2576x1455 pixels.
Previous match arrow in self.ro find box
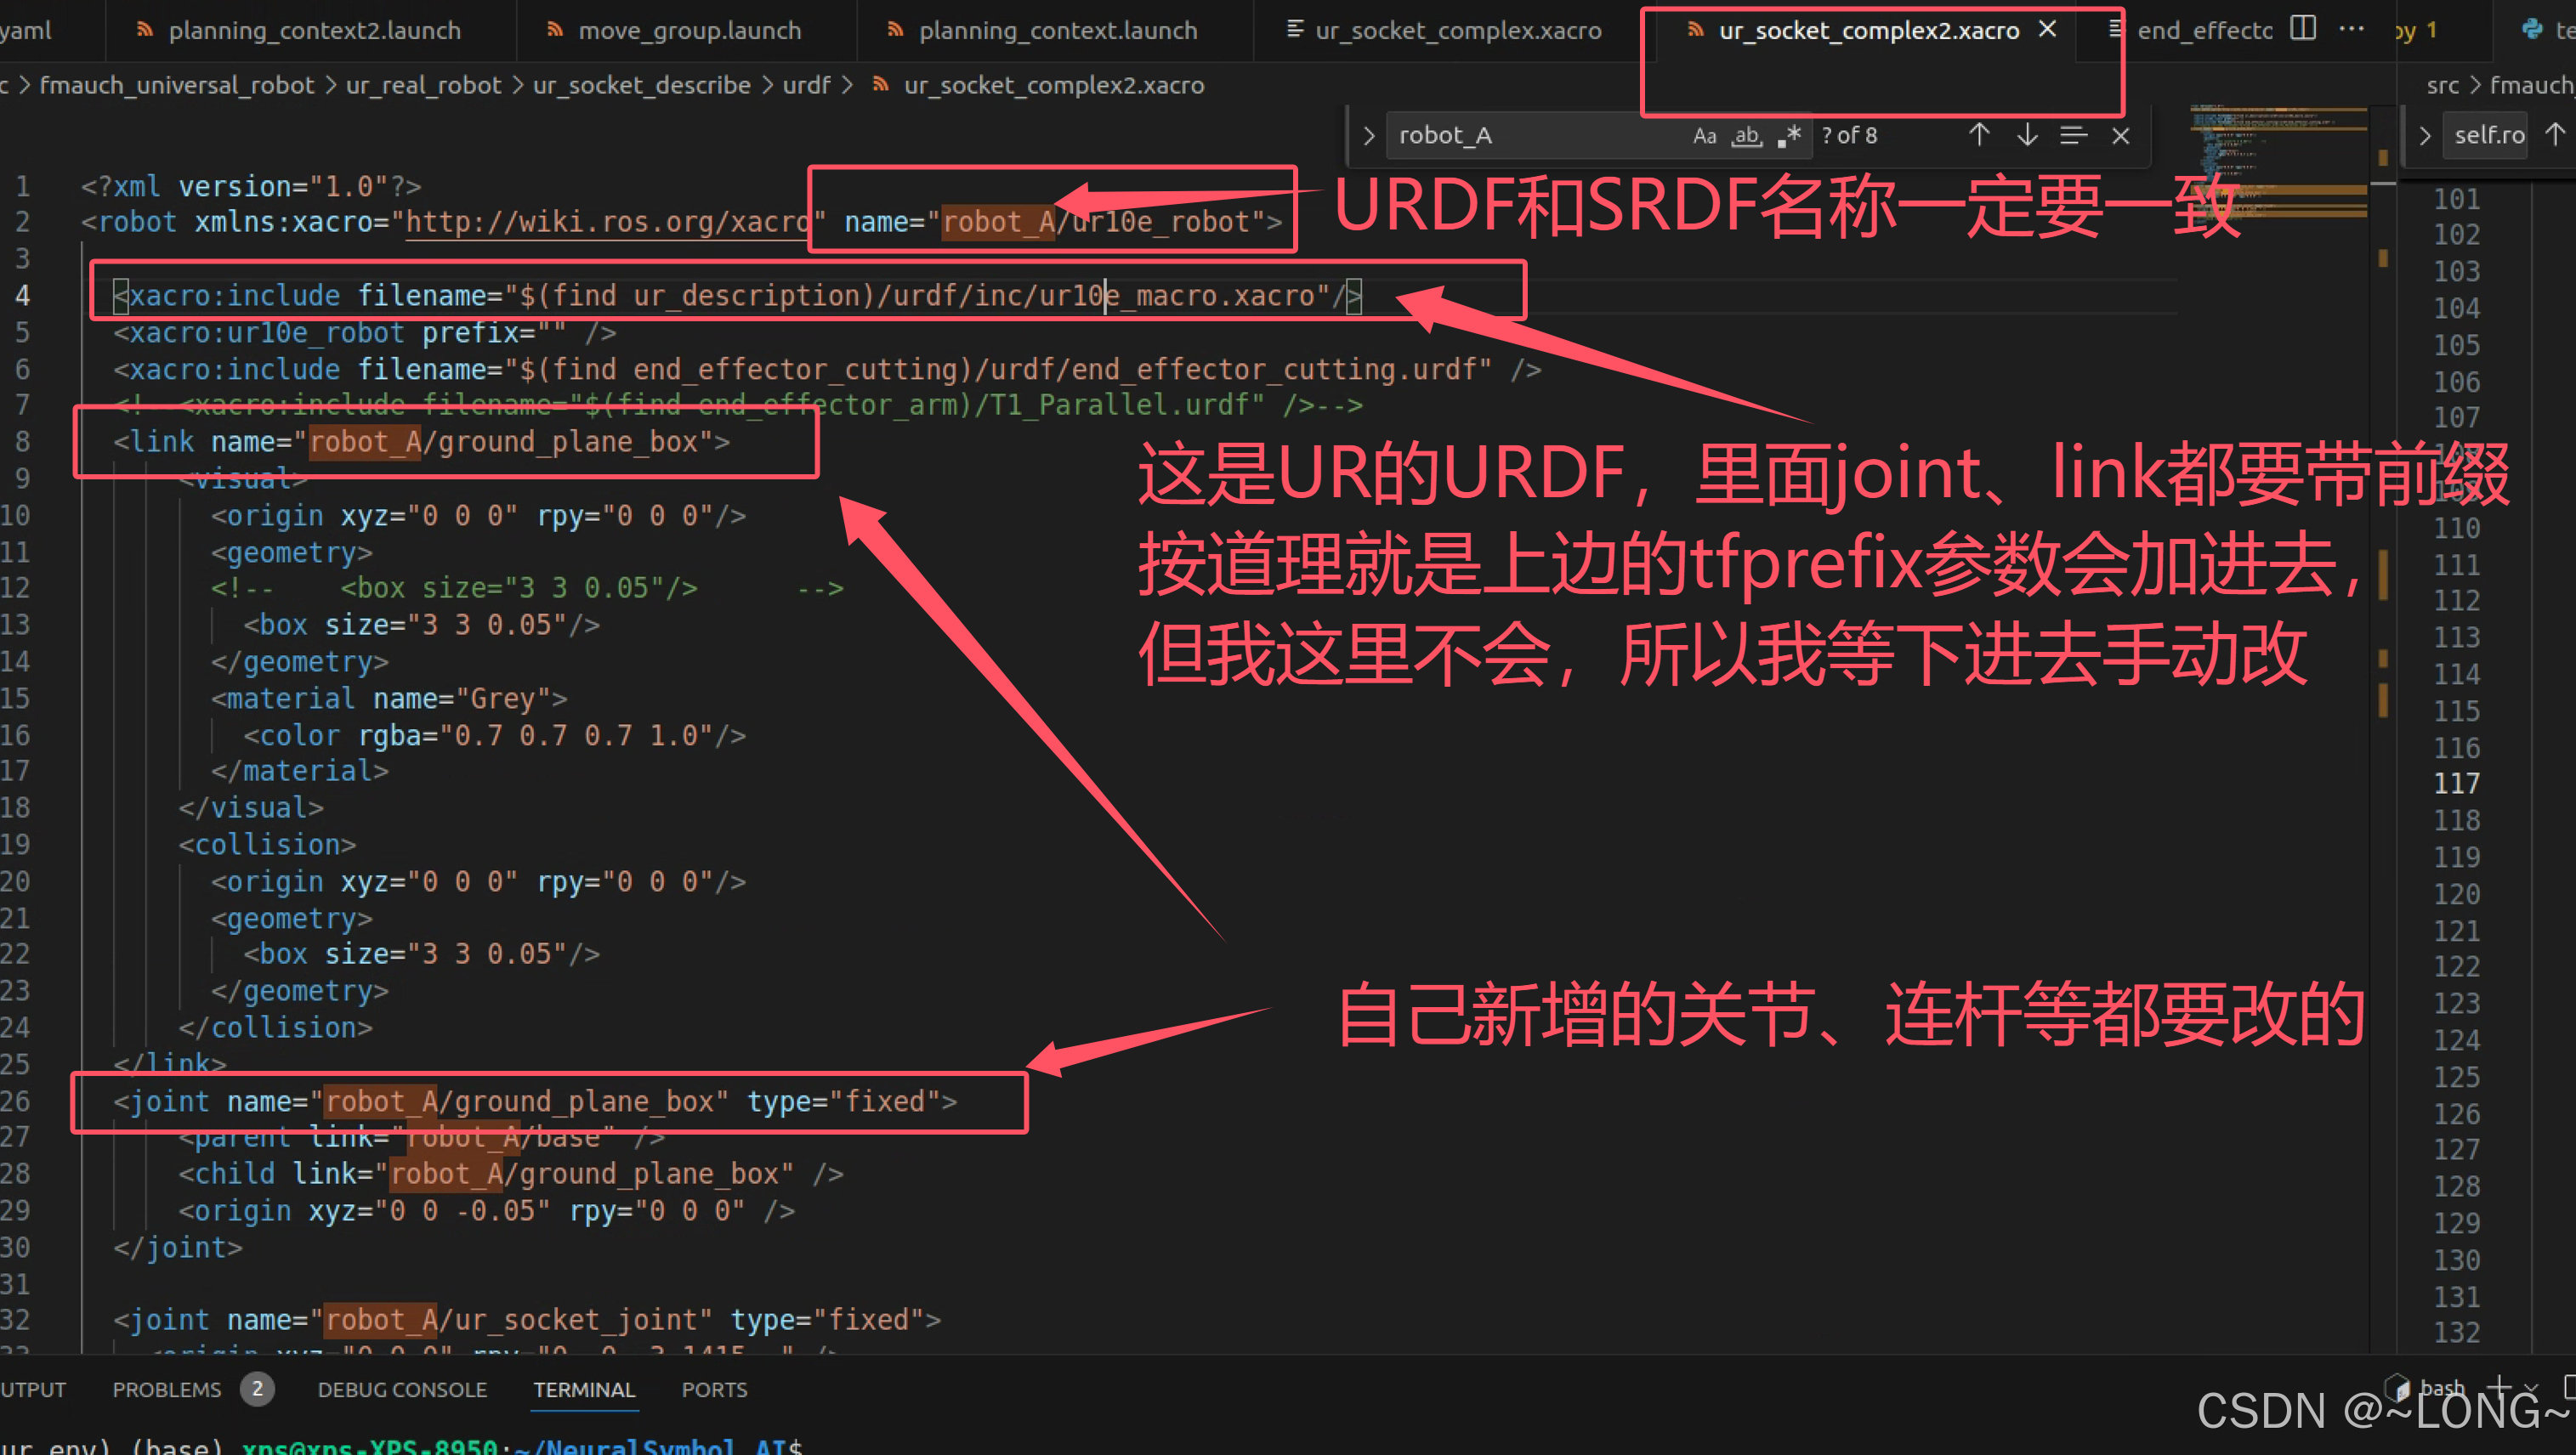coord(2554,135)
